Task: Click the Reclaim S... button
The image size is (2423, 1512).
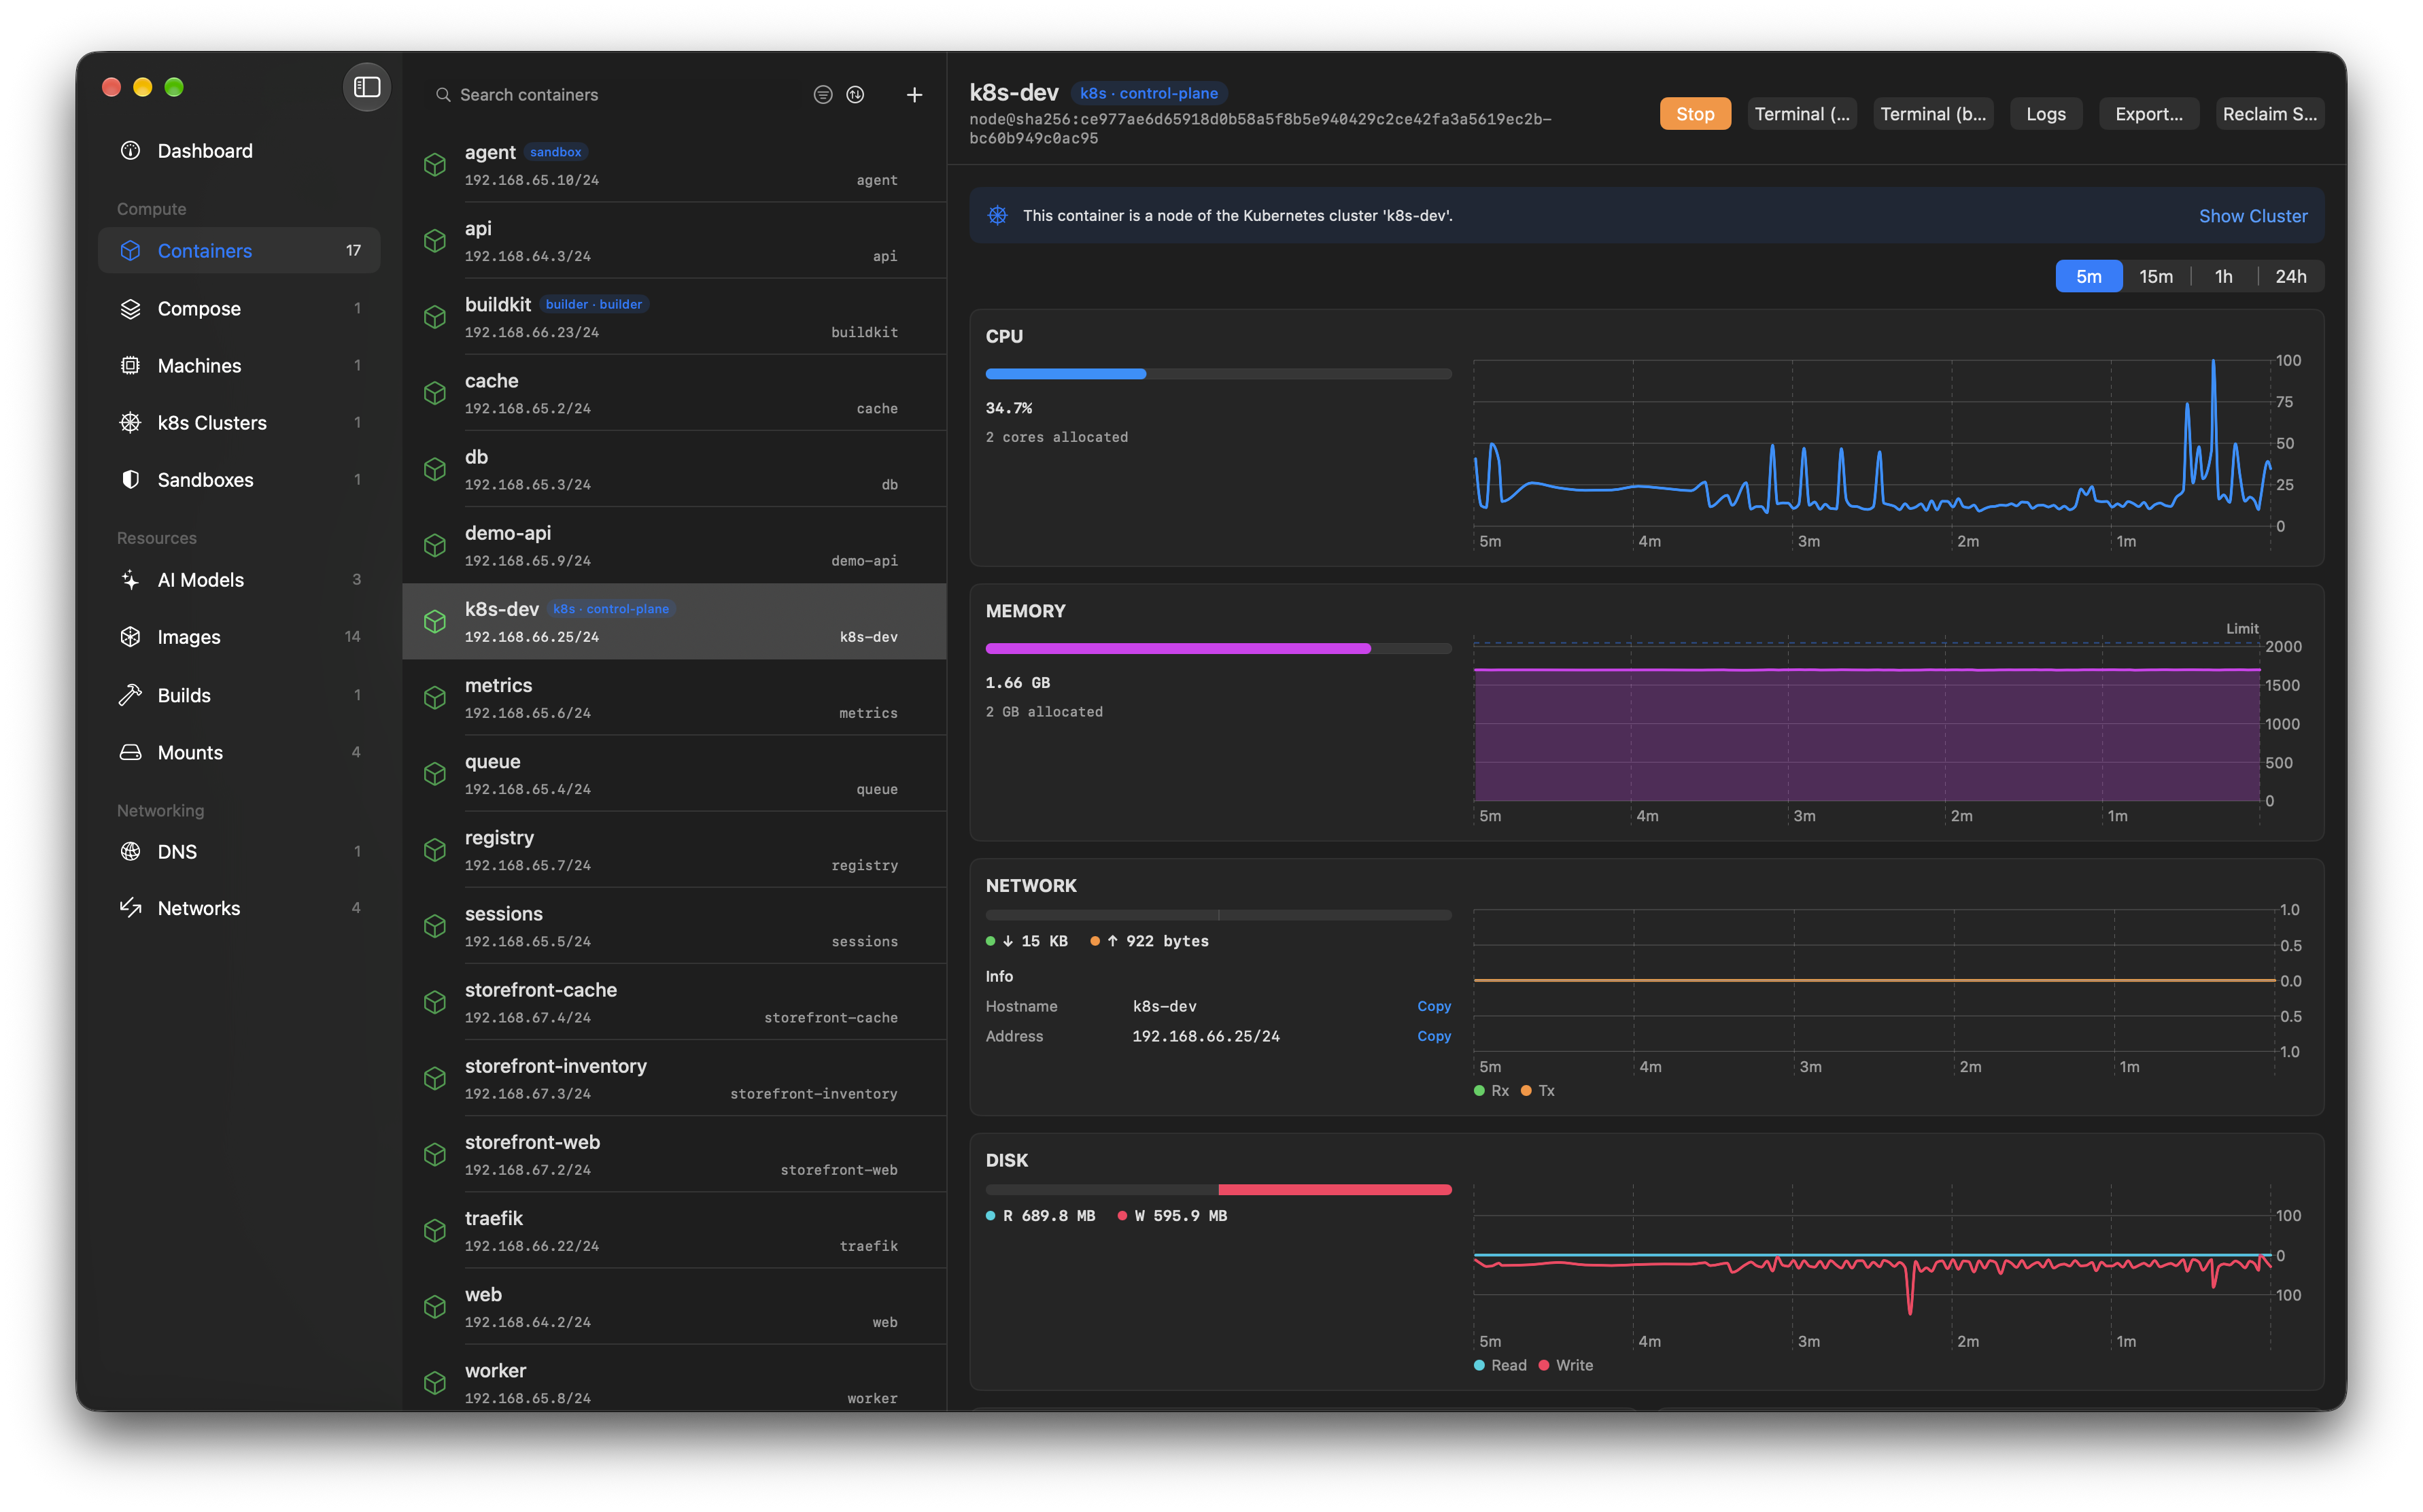Action: [x=2269, y=114]
